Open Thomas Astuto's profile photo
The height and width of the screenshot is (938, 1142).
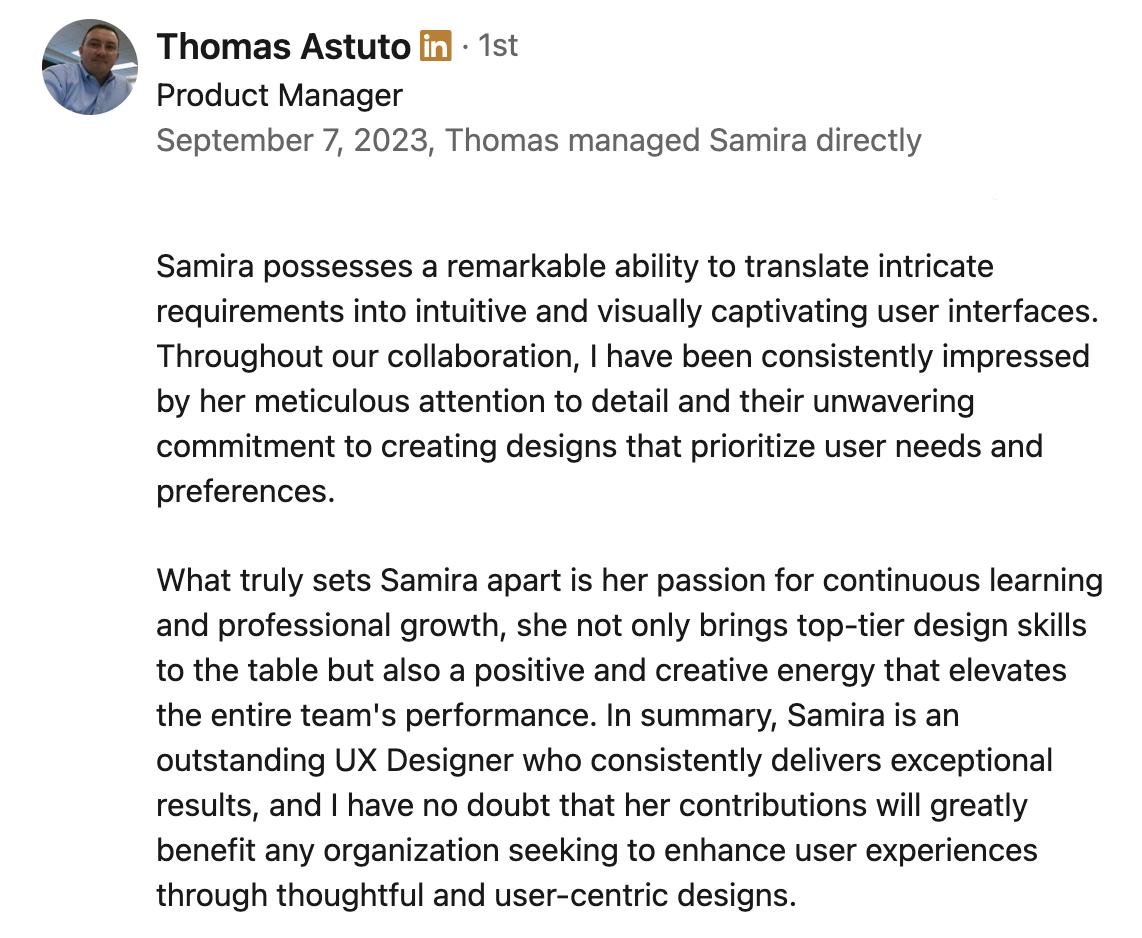click(x=90, y=67)
